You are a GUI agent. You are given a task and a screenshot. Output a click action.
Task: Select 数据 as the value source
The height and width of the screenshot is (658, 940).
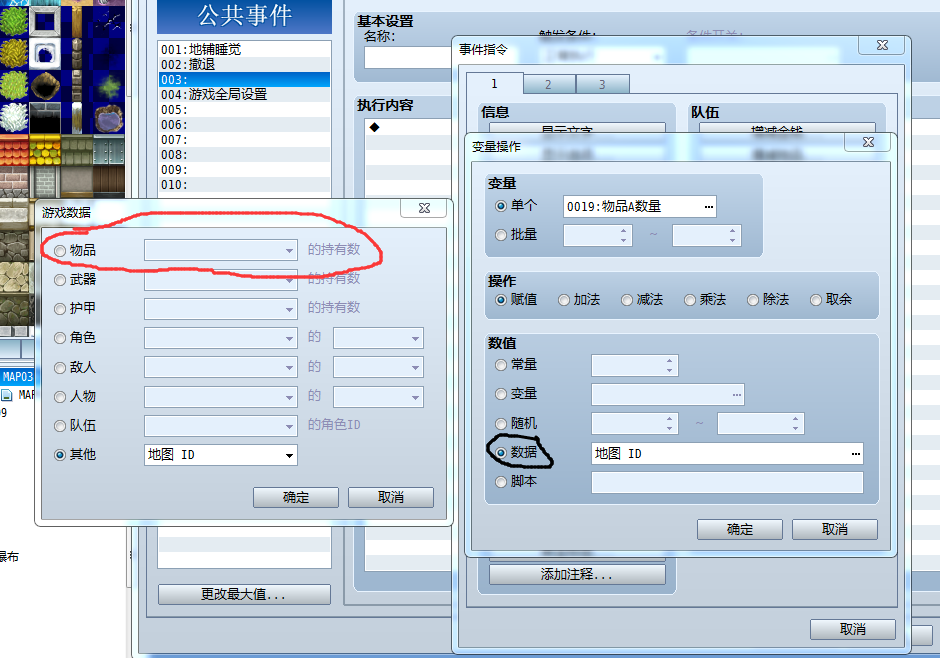click(x=501, y=452)
